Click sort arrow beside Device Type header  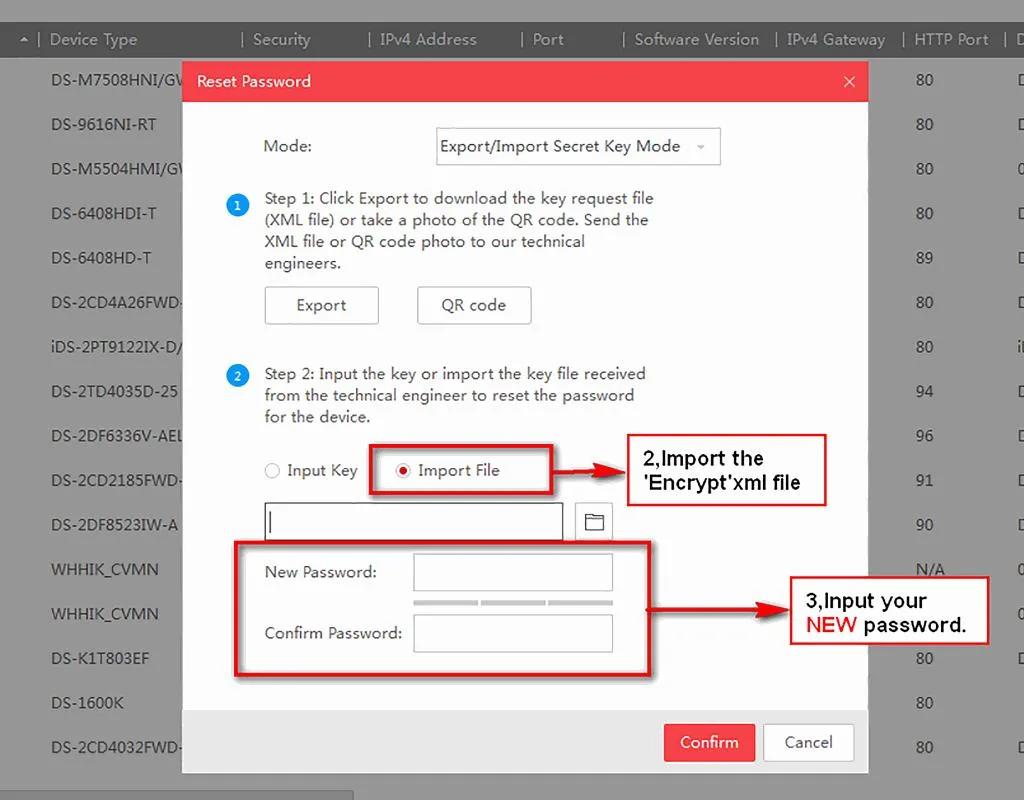click(x=24, y=40)
